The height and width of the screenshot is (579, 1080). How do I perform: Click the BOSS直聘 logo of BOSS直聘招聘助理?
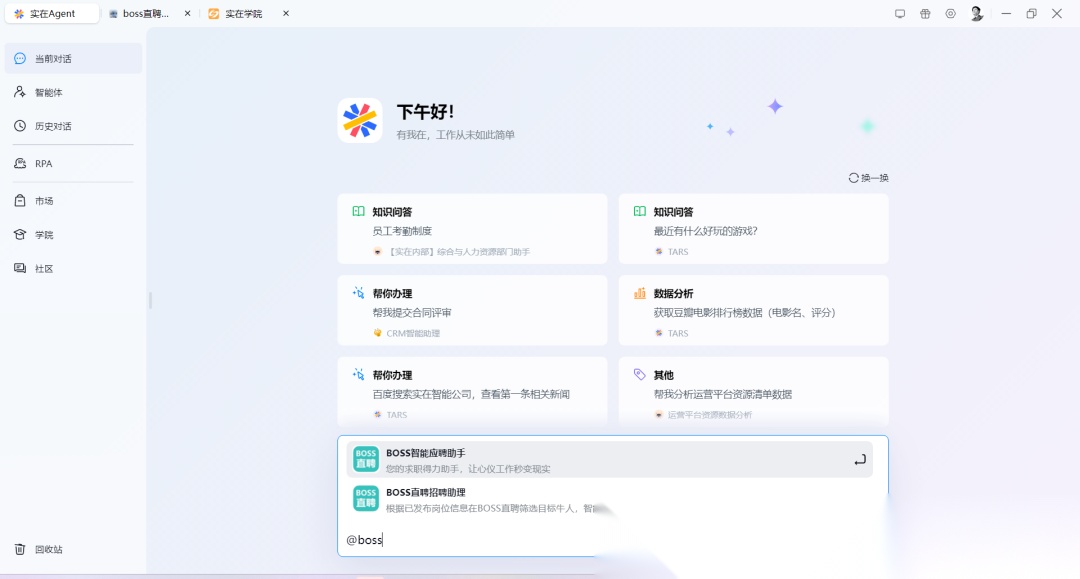[366, 498]
